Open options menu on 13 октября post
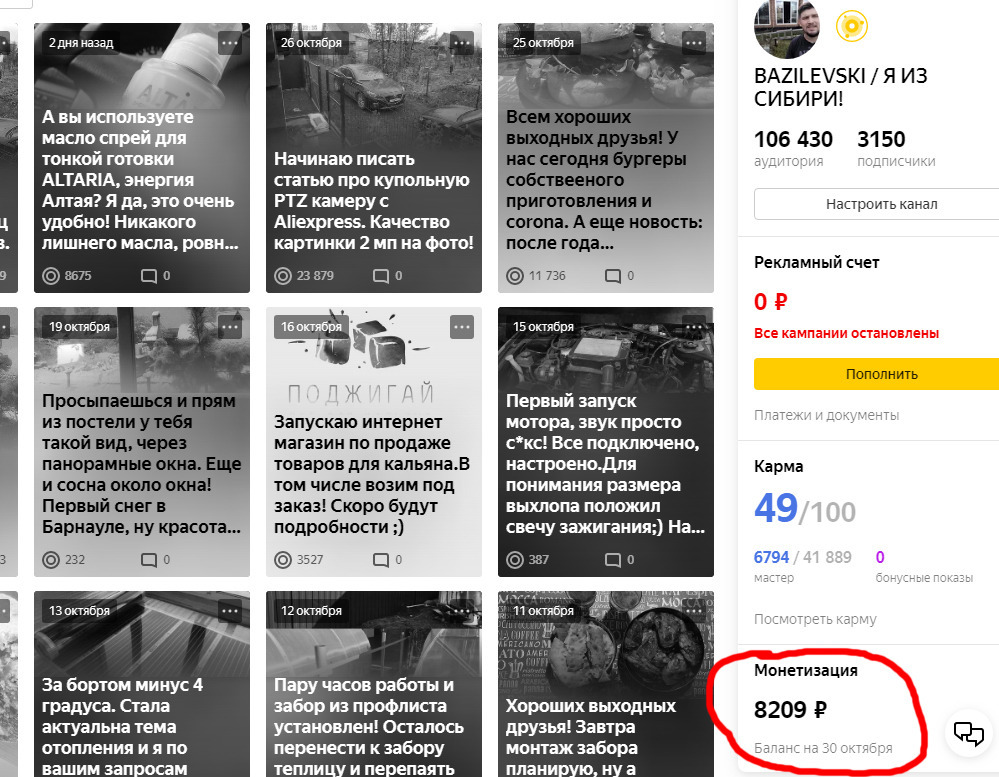 pyautogui.click(x=229, y=611)
